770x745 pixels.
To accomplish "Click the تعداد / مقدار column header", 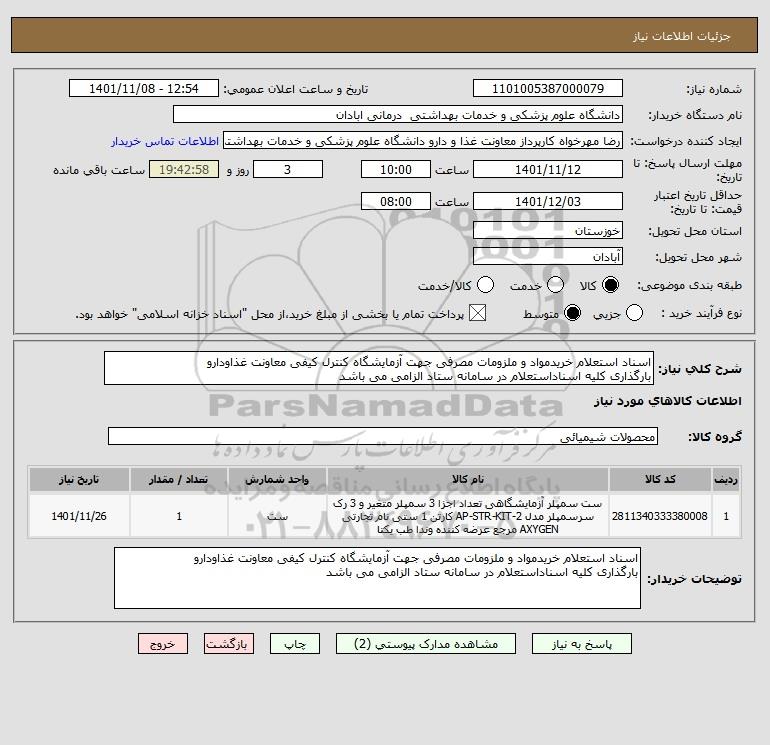I will click(x=179, y=479).
